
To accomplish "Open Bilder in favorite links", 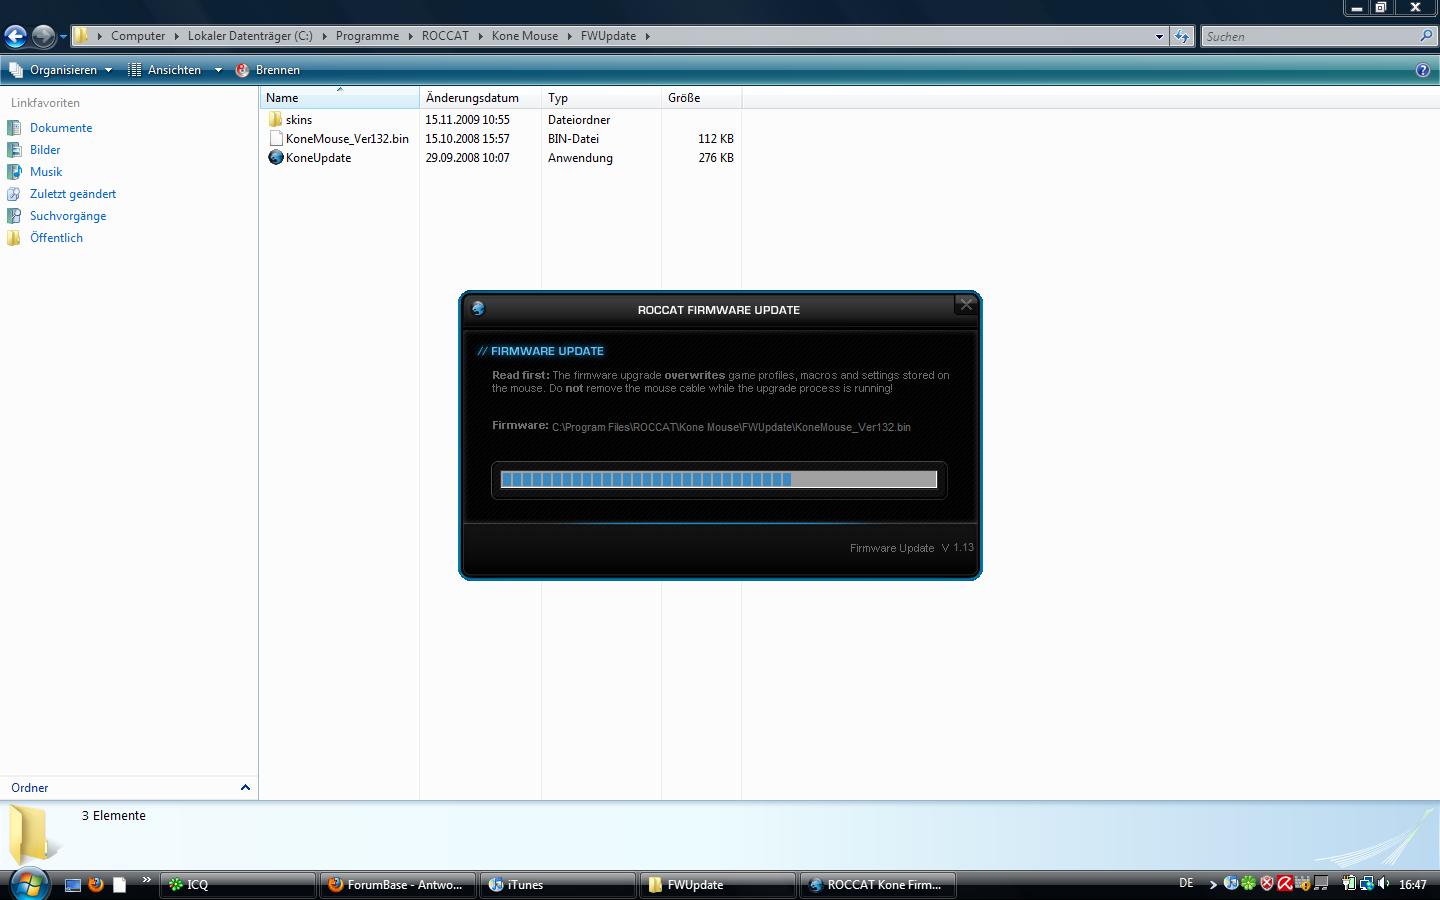I will tap(45, 150).
